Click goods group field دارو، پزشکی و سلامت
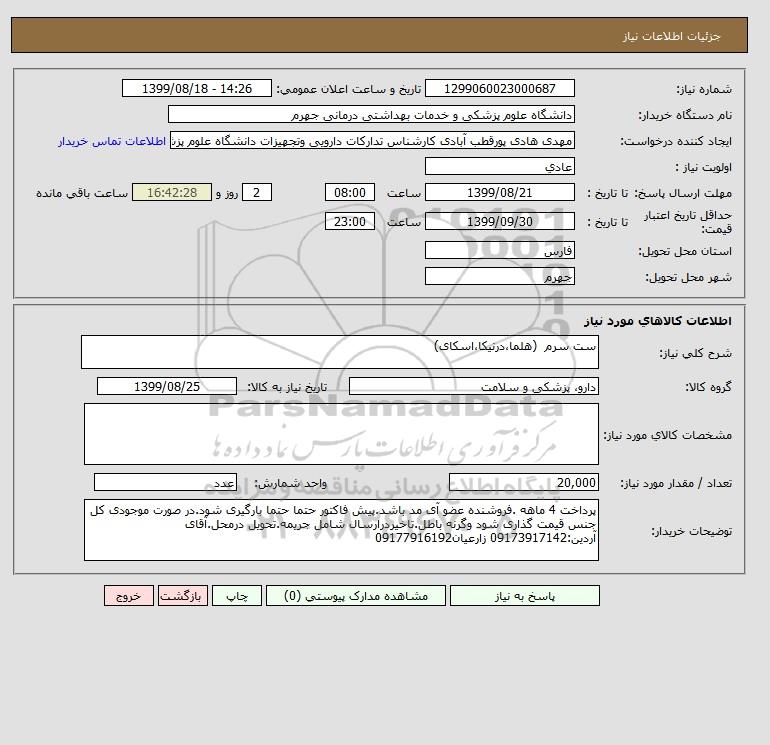The height and width of the screenshot is (745, 770). click(473, 386)
